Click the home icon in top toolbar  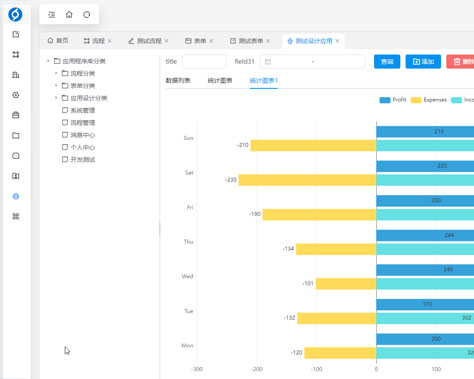69,14
